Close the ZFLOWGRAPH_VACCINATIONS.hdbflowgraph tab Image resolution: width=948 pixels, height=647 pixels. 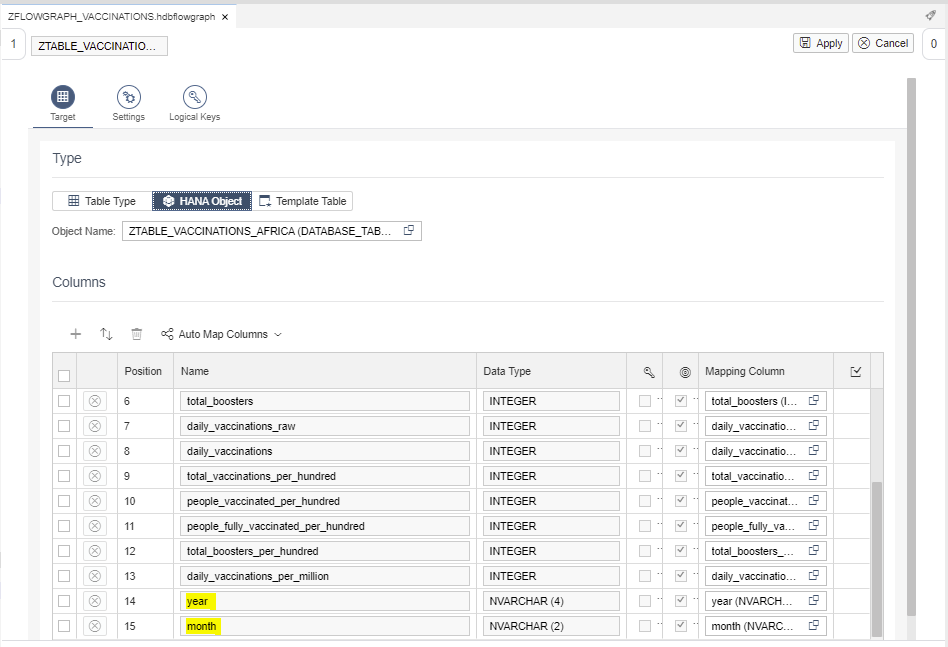tap(225, 17)
